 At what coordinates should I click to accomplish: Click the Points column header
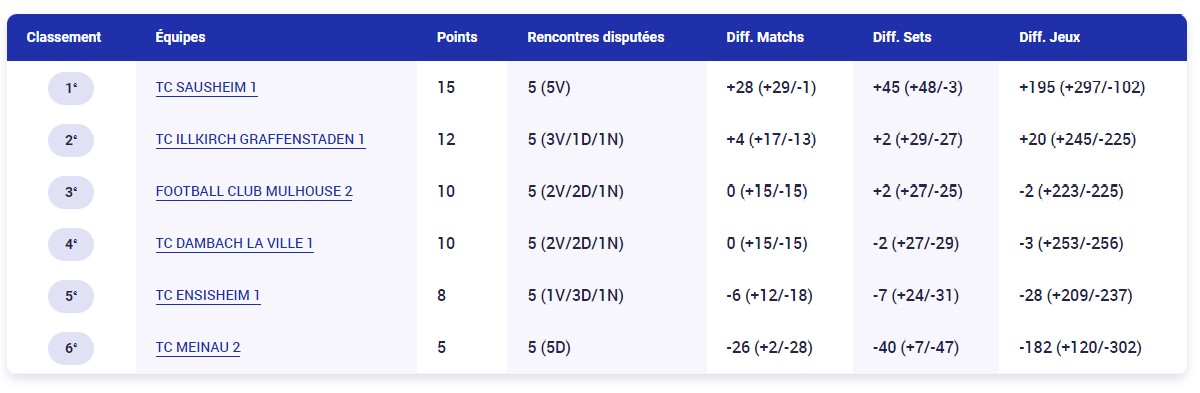pos(457,37)
